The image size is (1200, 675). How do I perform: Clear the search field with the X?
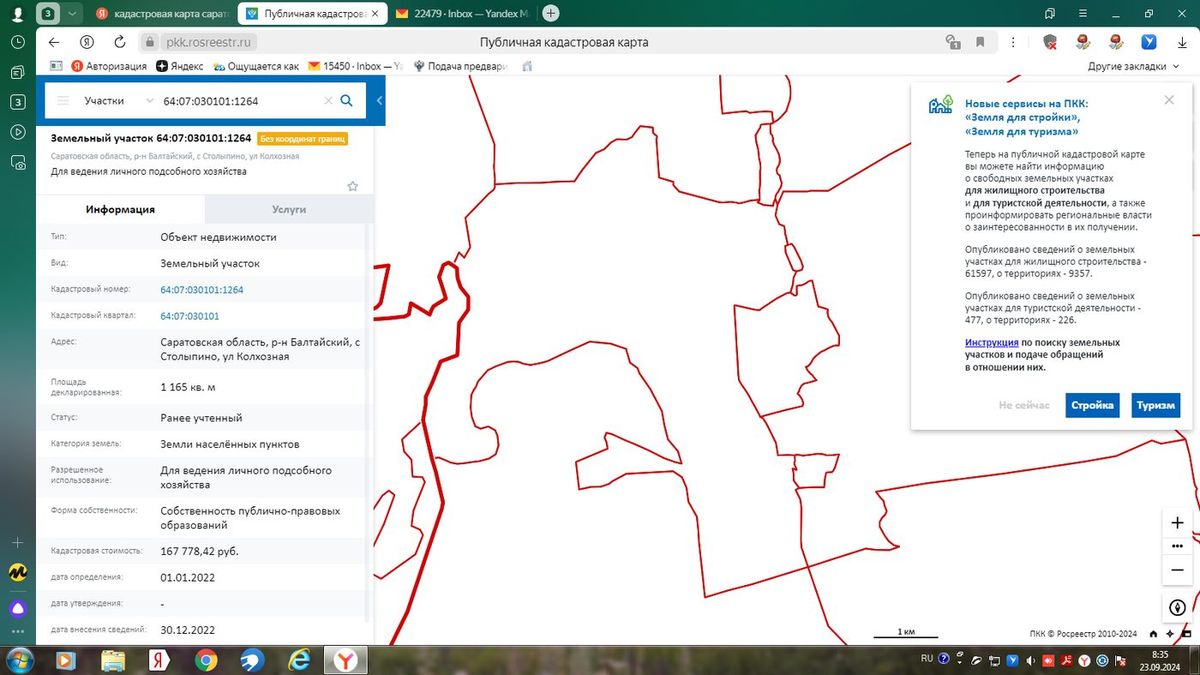pyautogui.click(x=327, y=101)
